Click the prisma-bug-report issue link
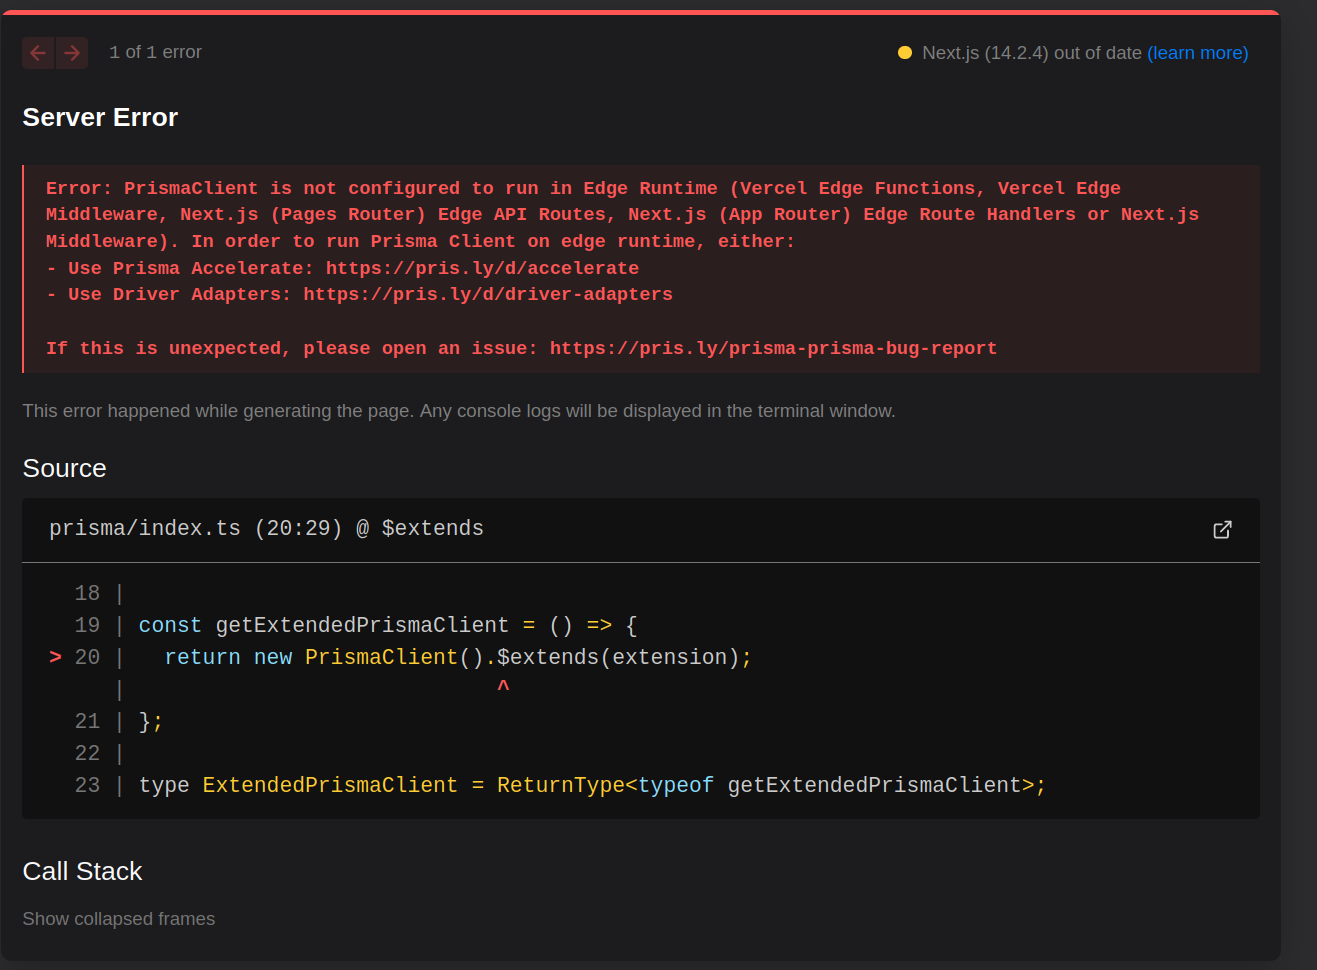1317x970 pixels. click(772, 347)
